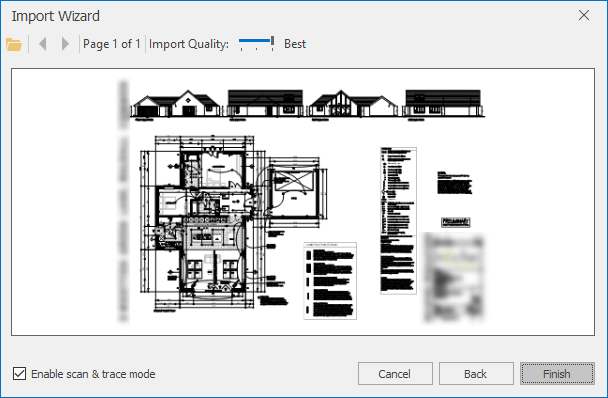Image resolution: width=608 pixels, height=398 pixels.
Task: Click the Back button
Action: [x=476, y=374]
